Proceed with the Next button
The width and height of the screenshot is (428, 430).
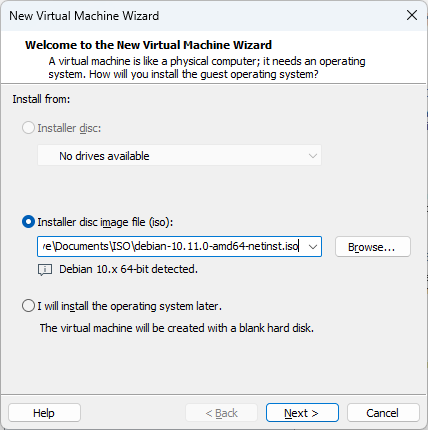click(x=302, y=413)
